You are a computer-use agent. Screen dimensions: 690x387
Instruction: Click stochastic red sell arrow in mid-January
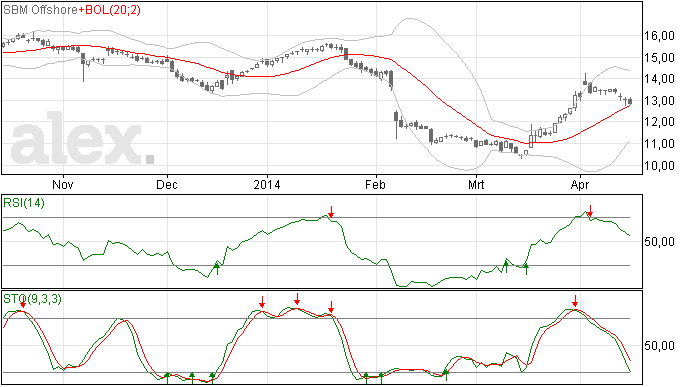tap(297, 299)
